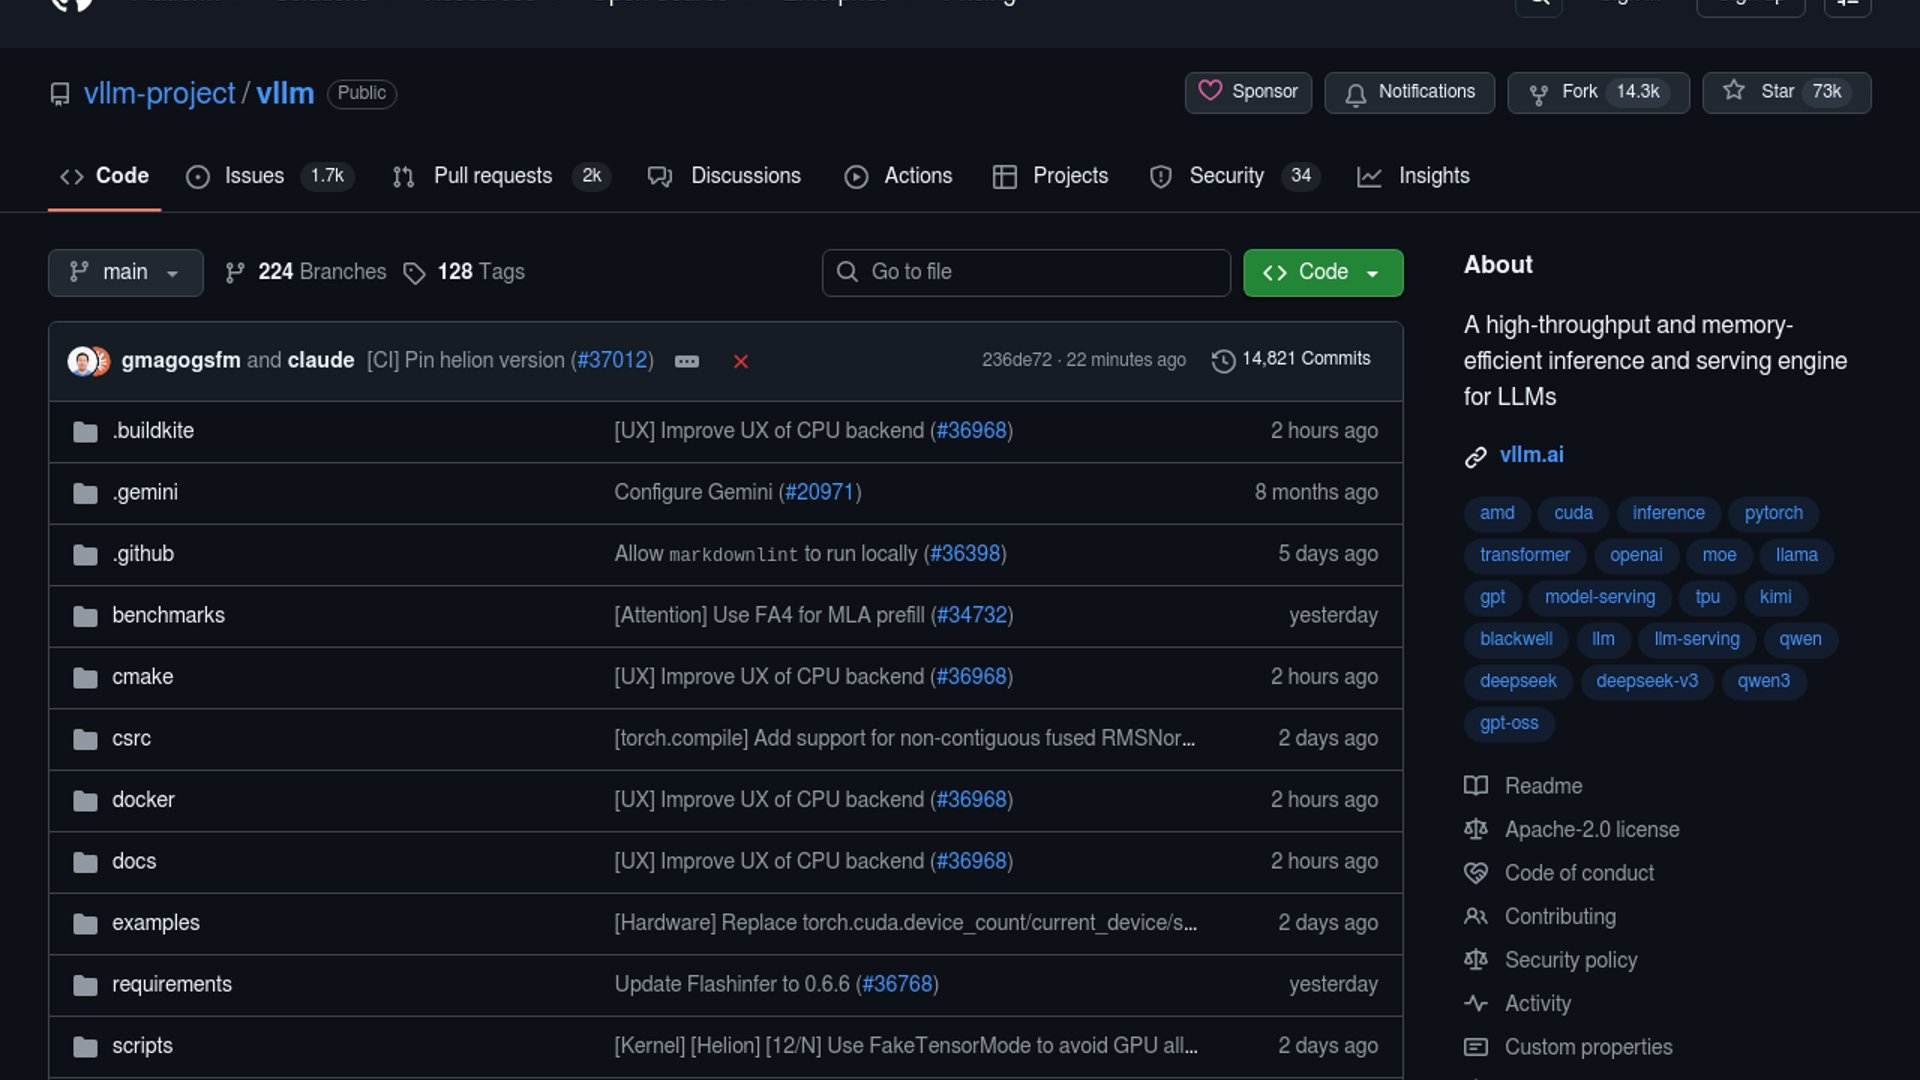Open the Apache-2.0 license link
This screenshot has height=1080, width=1920.
(1591, 829)
